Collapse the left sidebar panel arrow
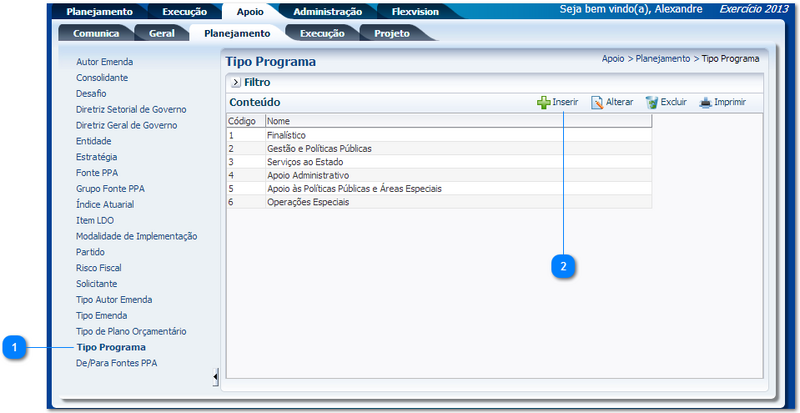The width and height of the screenshot is (800, 413). 216,376
